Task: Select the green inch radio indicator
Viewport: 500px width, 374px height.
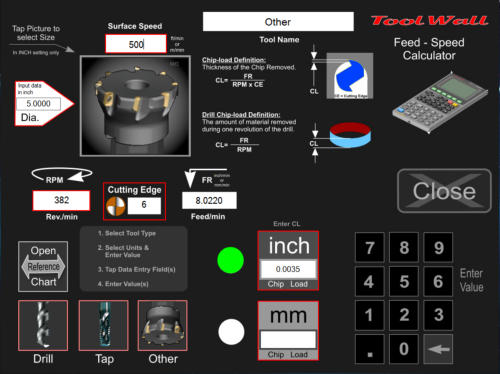Action: click(230, 260)
